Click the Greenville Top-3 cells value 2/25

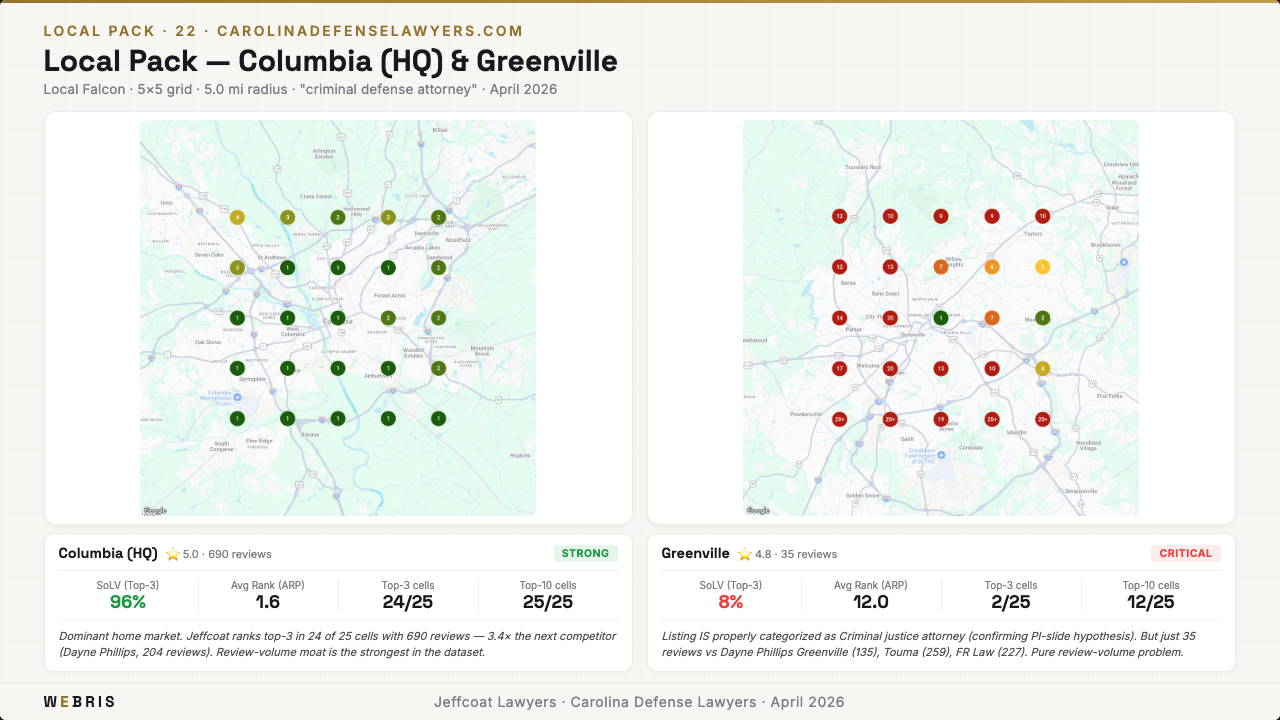(1011, 602)
